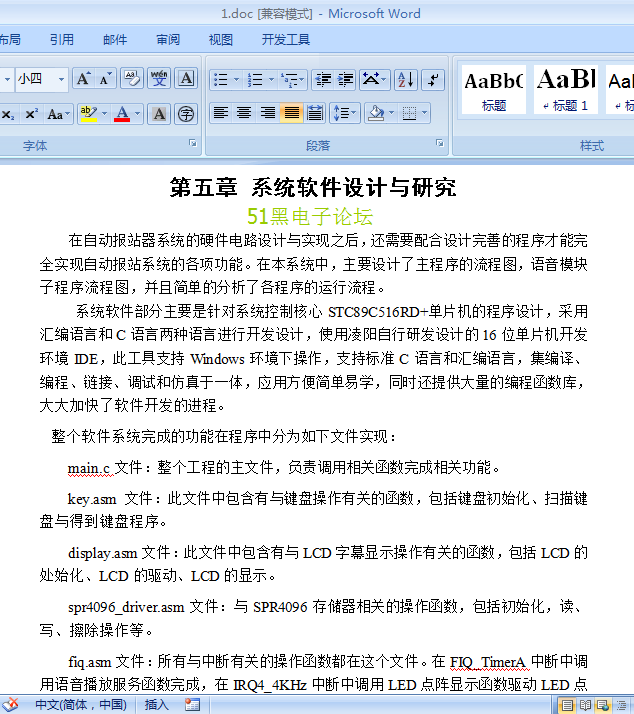Toggle 插入 insert mode in status bar
Image resolution: width=634 pixels, height=714 pixels.
156,704
